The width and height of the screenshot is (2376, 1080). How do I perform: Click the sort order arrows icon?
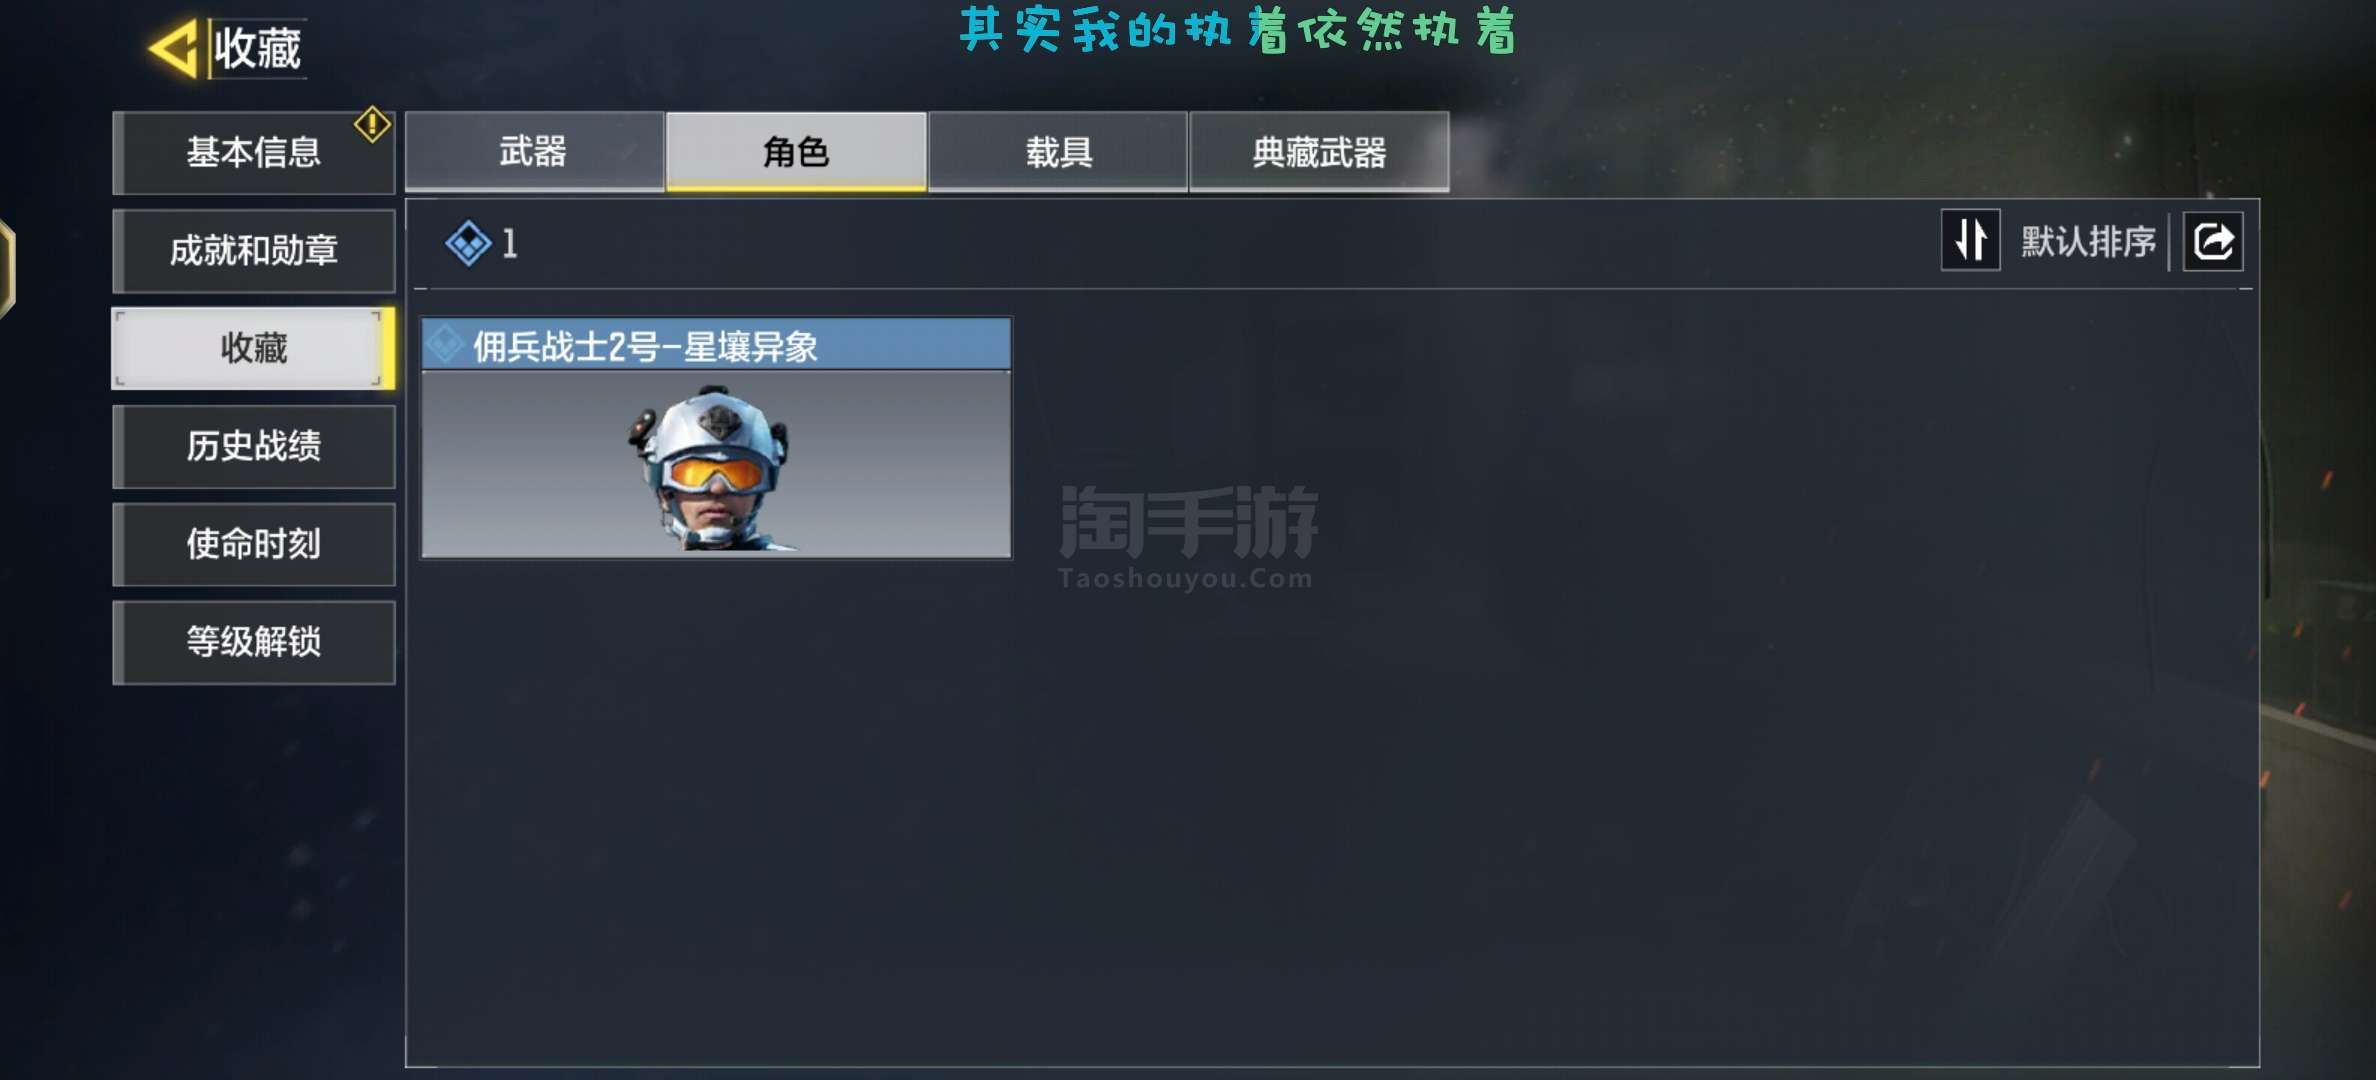click(x=1970, y=240)
